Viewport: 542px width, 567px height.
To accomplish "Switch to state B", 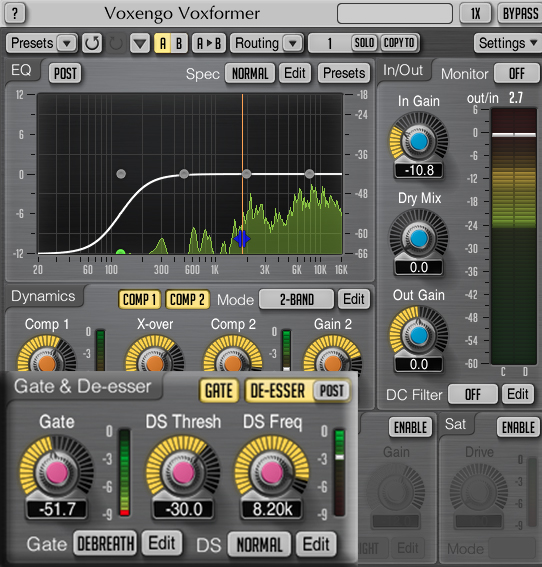I will (179, 43).
